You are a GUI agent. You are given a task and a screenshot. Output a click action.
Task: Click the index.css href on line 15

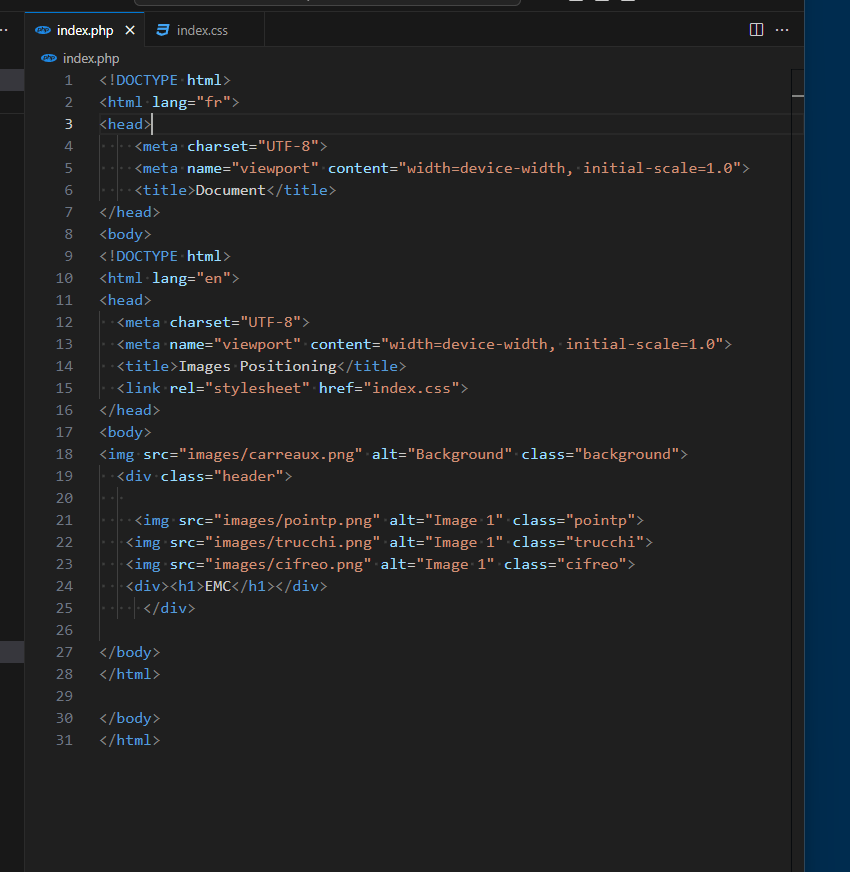[x=411, y=388]
